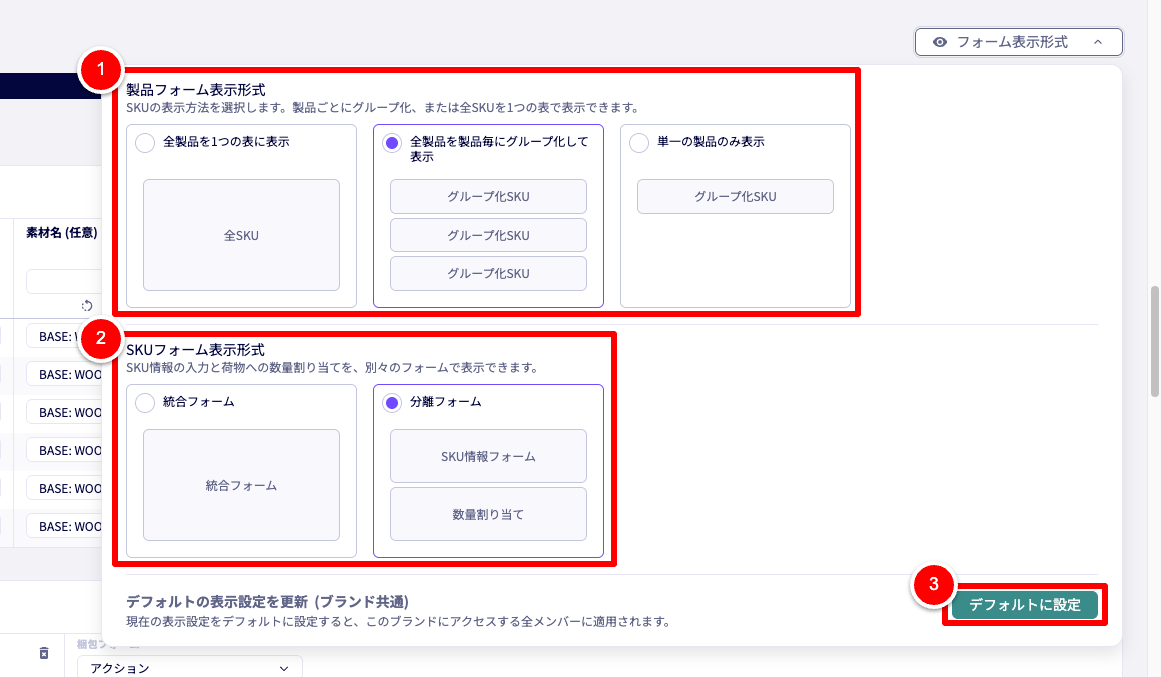This screenshot has height=677, width=1161.
Task: Click the 数量割り当て preview box
Action: (488, 513)
